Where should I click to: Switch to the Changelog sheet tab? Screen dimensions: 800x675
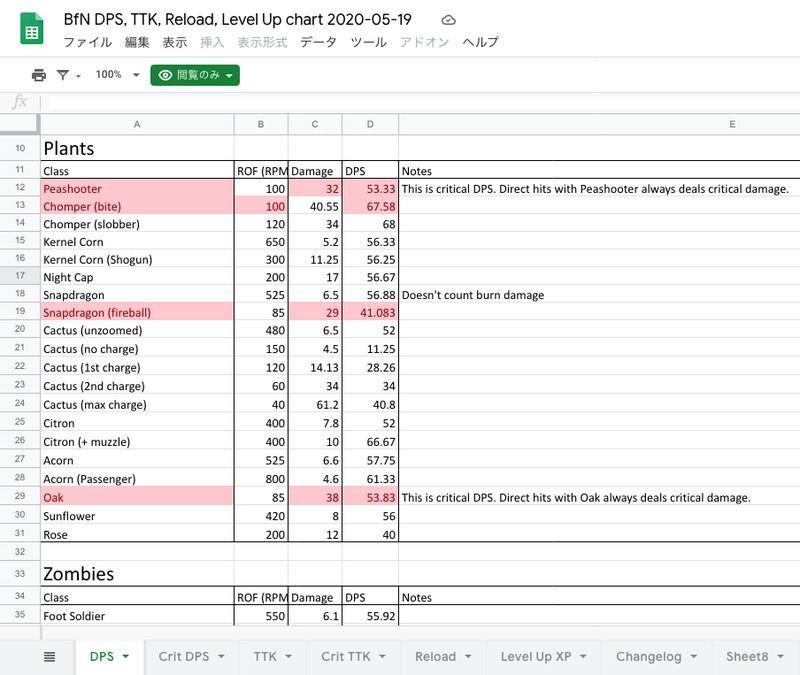(x=648, y=657)
